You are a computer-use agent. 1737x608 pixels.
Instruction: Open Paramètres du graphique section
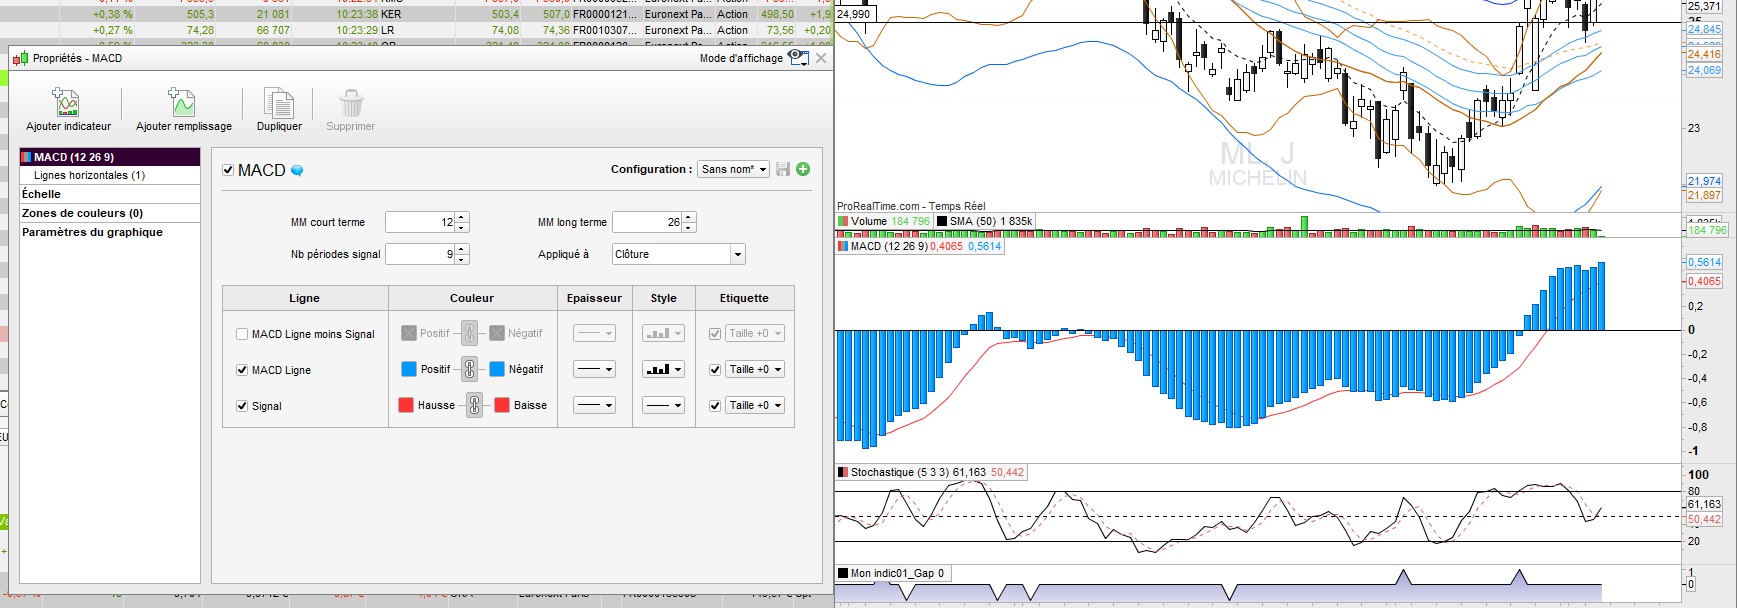point(110,232)
